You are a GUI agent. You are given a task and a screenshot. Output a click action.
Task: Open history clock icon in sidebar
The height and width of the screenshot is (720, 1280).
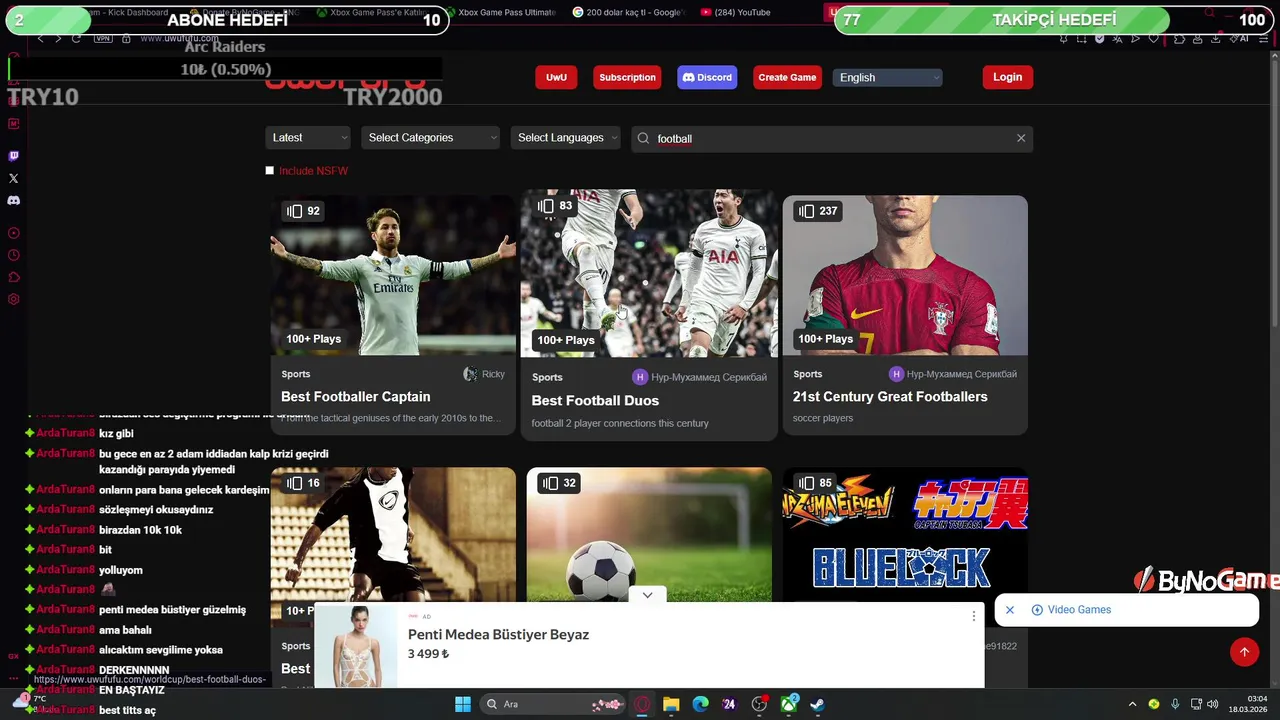(13, 255)
